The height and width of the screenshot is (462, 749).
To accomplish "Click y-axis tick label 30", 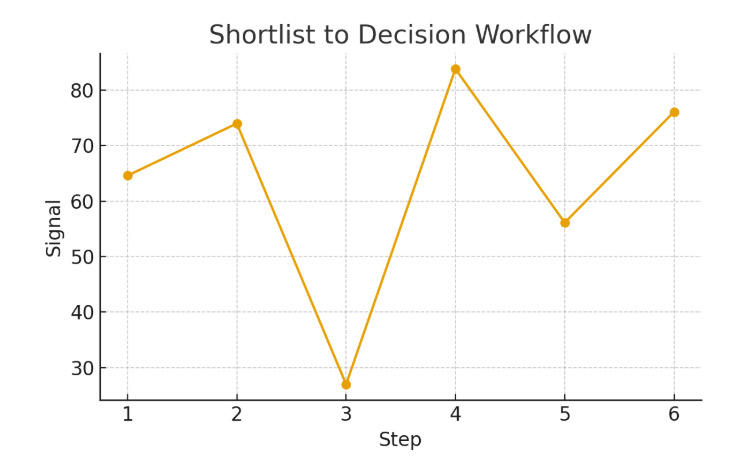I will pyautogui.click(x=82, y=368).
